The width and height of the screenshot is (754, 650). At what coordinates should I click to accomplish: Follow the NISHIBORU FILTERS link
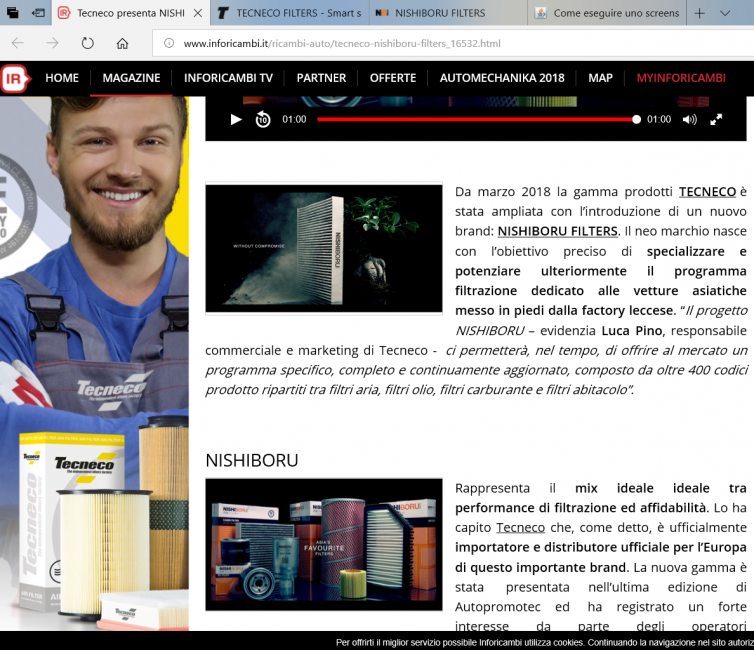pyautogui.click(x=558, y=231)
